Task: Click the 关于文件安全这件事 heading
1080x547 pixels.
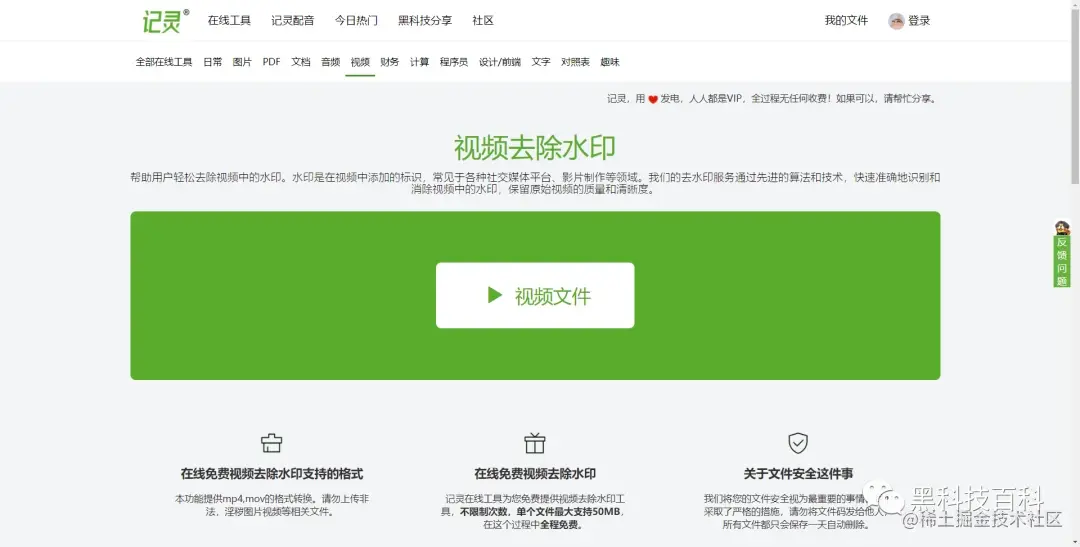Action: pyautogui.click(x=798, y=474)
